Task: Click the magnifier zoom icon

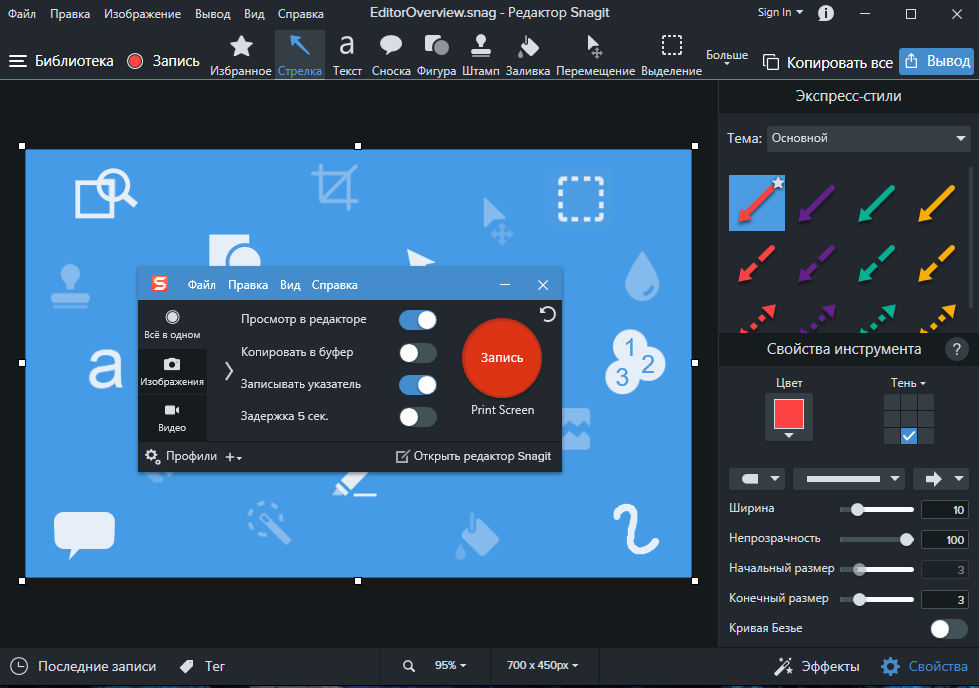Action: (409, 666)
